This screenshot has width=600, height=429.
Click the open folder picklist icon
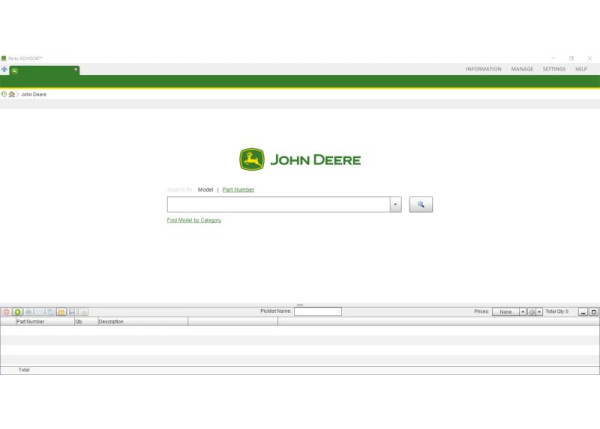61,312
